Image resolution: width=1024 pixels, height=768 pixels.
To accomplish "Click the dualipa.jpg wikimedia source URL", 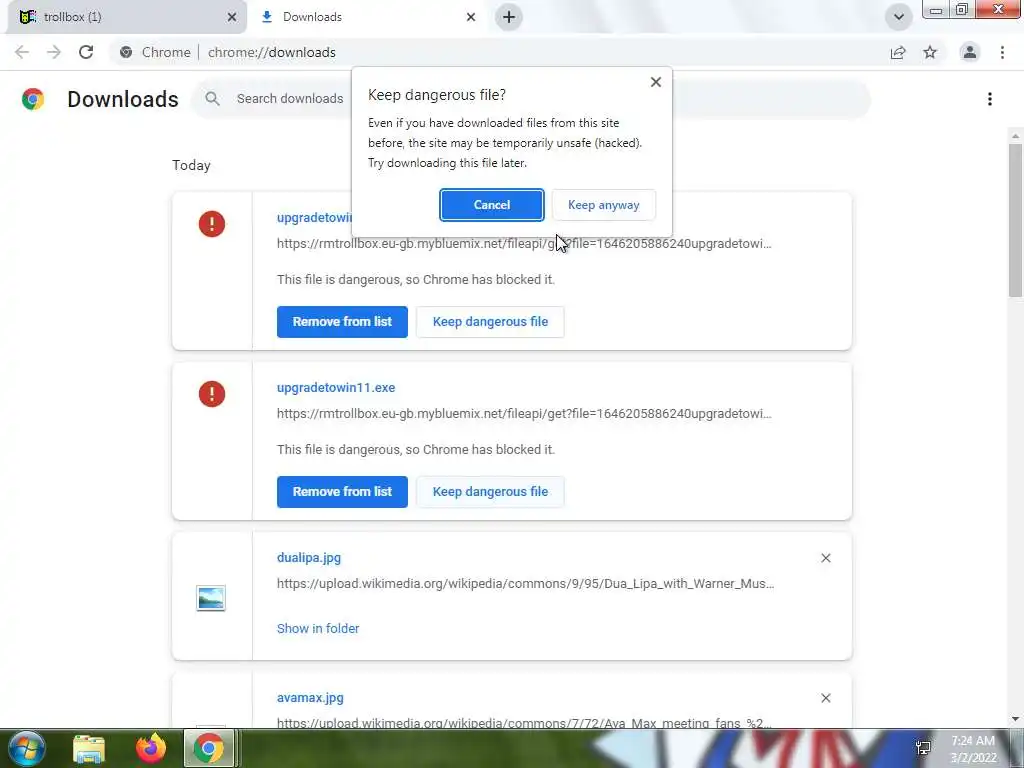I will point(526,584).
